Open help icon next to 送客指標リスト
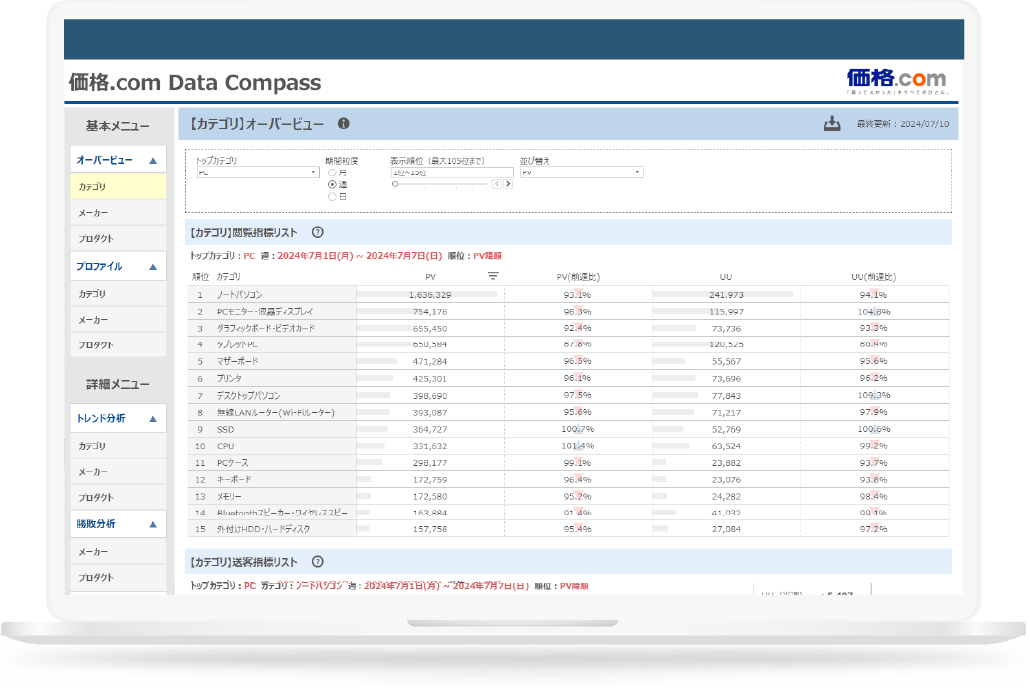The height and width of the screenshot is (688, 1030). coord(318,562)
